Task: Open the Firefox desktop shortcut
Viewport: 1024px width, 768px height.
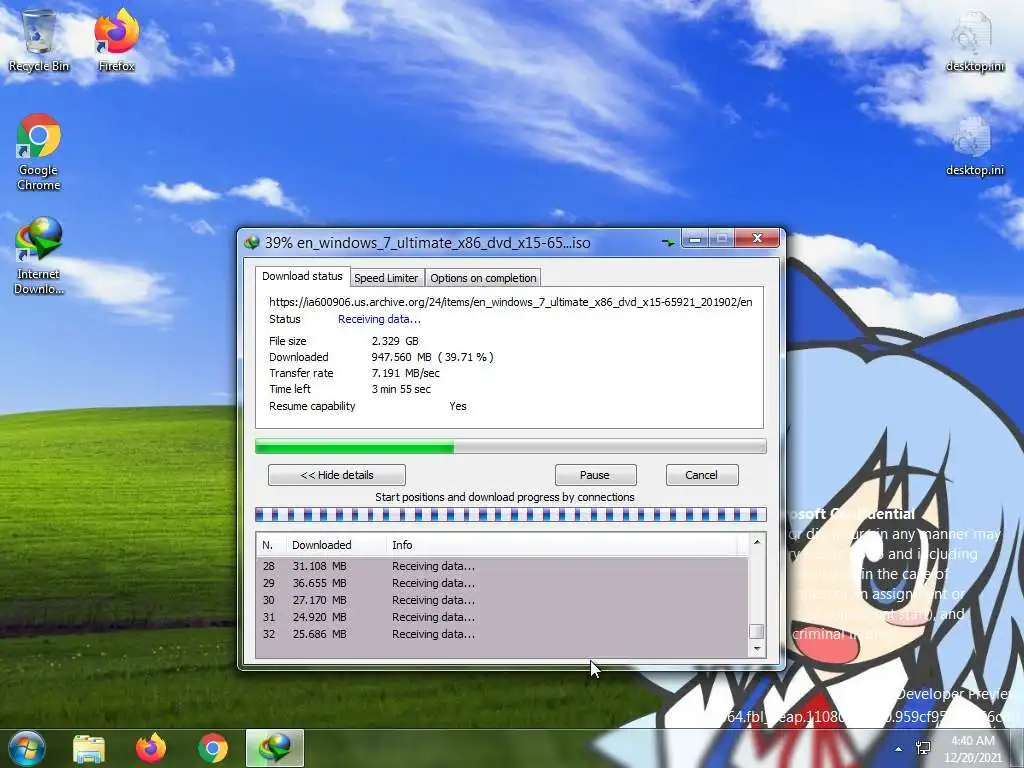Action: click(x=116, y=40)
